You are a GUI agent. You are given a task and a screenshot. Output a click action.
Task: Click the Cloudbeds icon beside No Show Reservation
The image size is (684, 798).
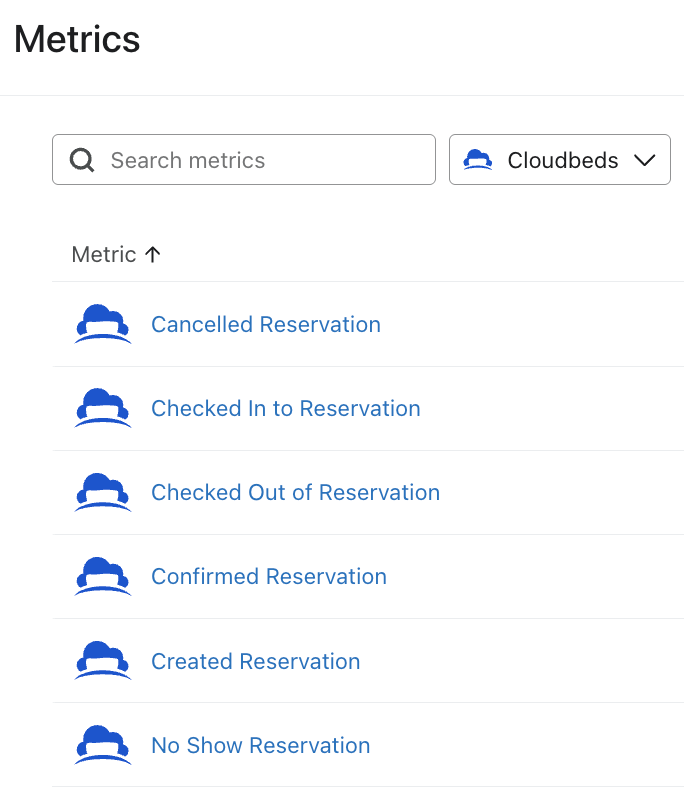103,745
